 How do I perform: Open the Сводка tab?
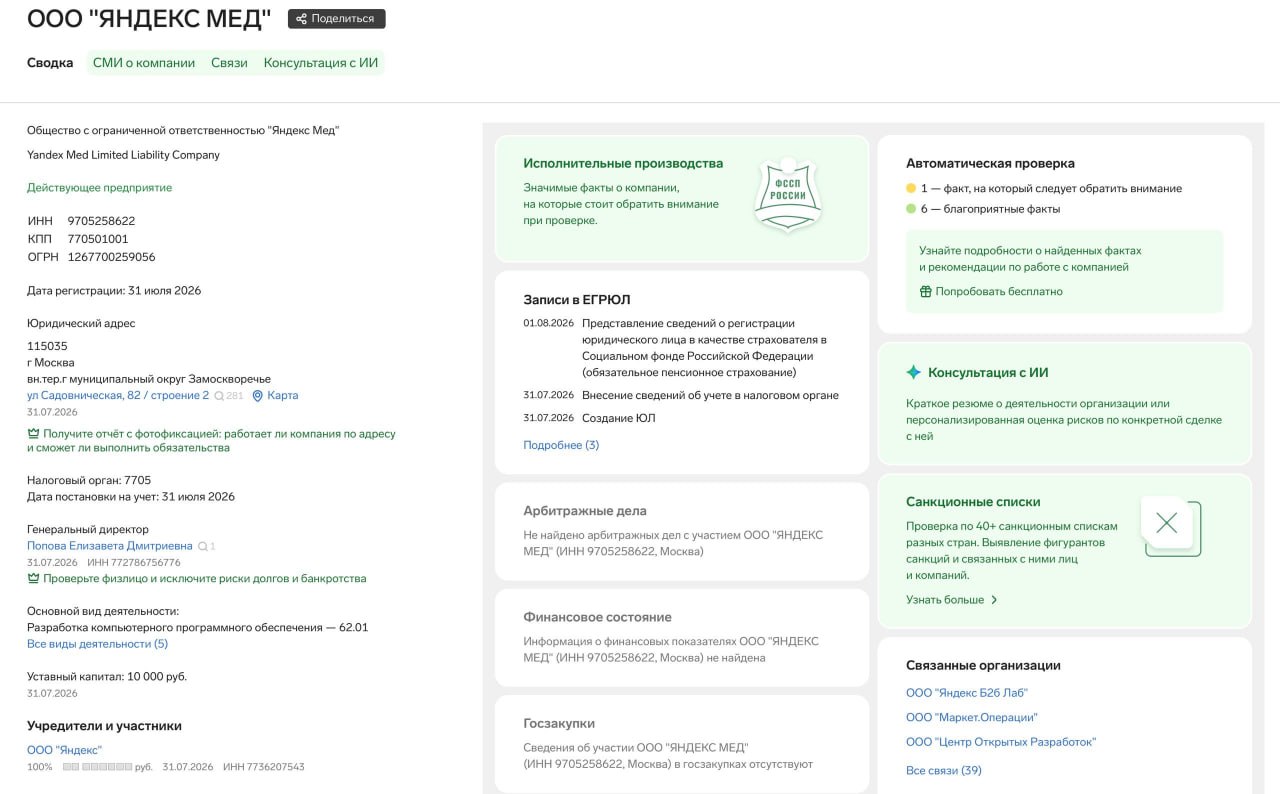pyautogui.click(x=50, y=62)
